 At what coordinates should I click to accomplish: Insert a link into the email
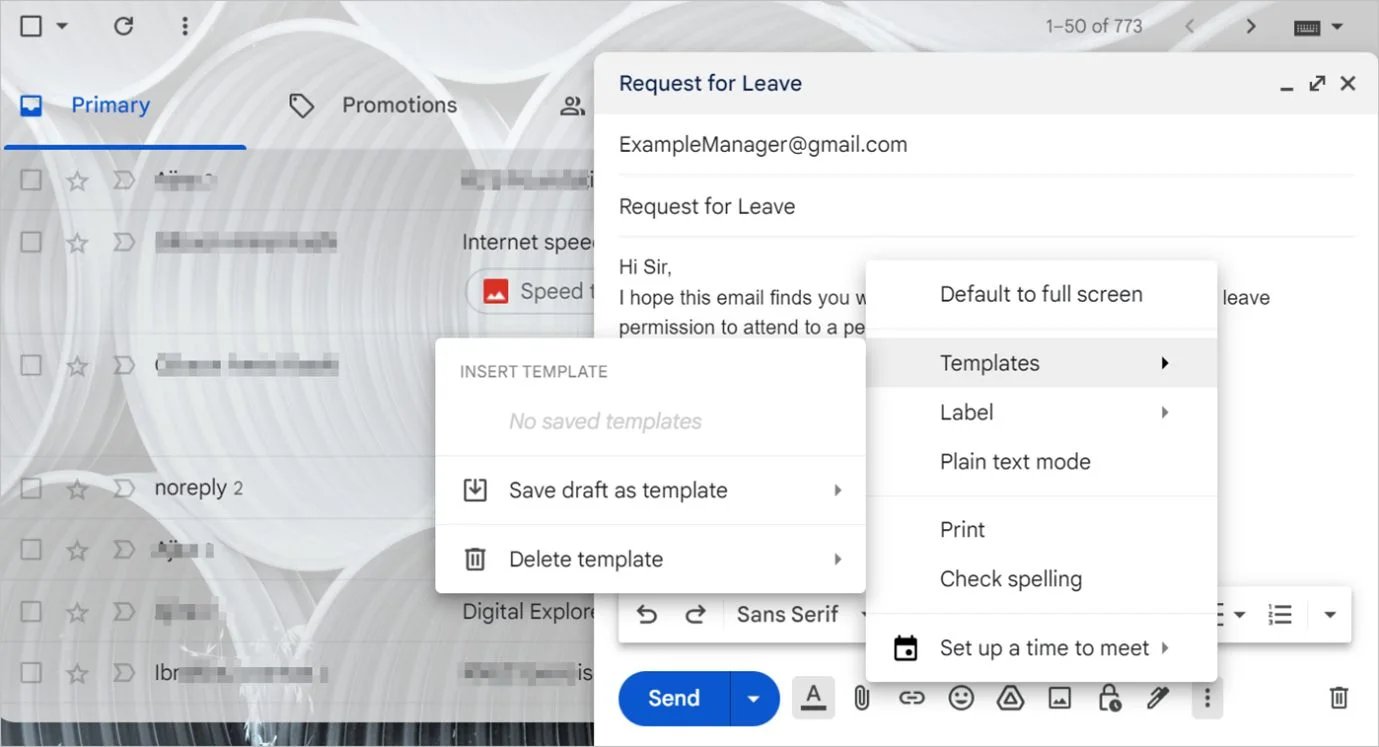(x=911, y=697)
